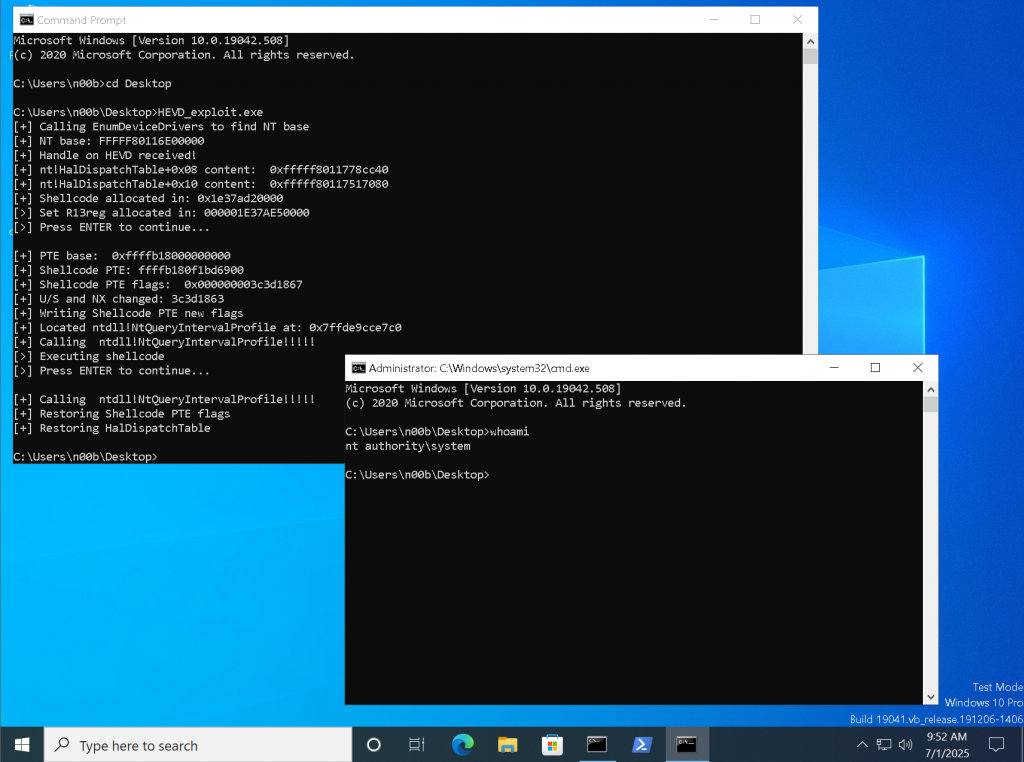The height and width of the screenshot is (762, 1024).
Task: Open the Windows Start menu
Action: click(x=22, y=744)
